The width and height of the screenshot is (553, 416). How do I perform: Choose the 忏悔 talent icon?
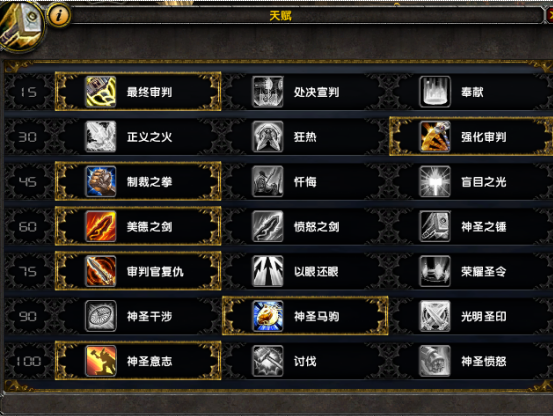[x=268, y=181]
